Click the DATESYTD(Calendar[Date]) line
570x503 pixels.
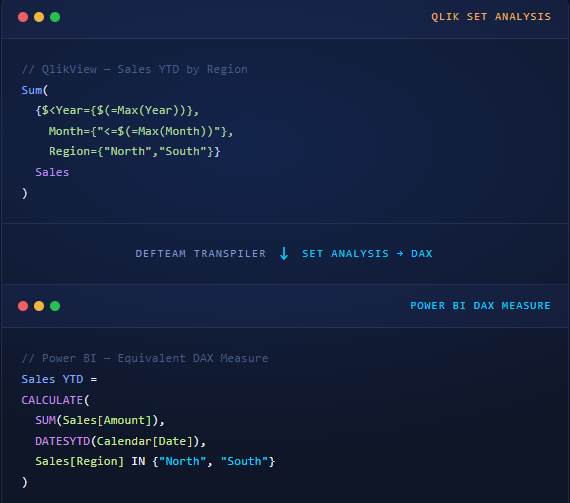pyautogui.click(x=121, y=441)
